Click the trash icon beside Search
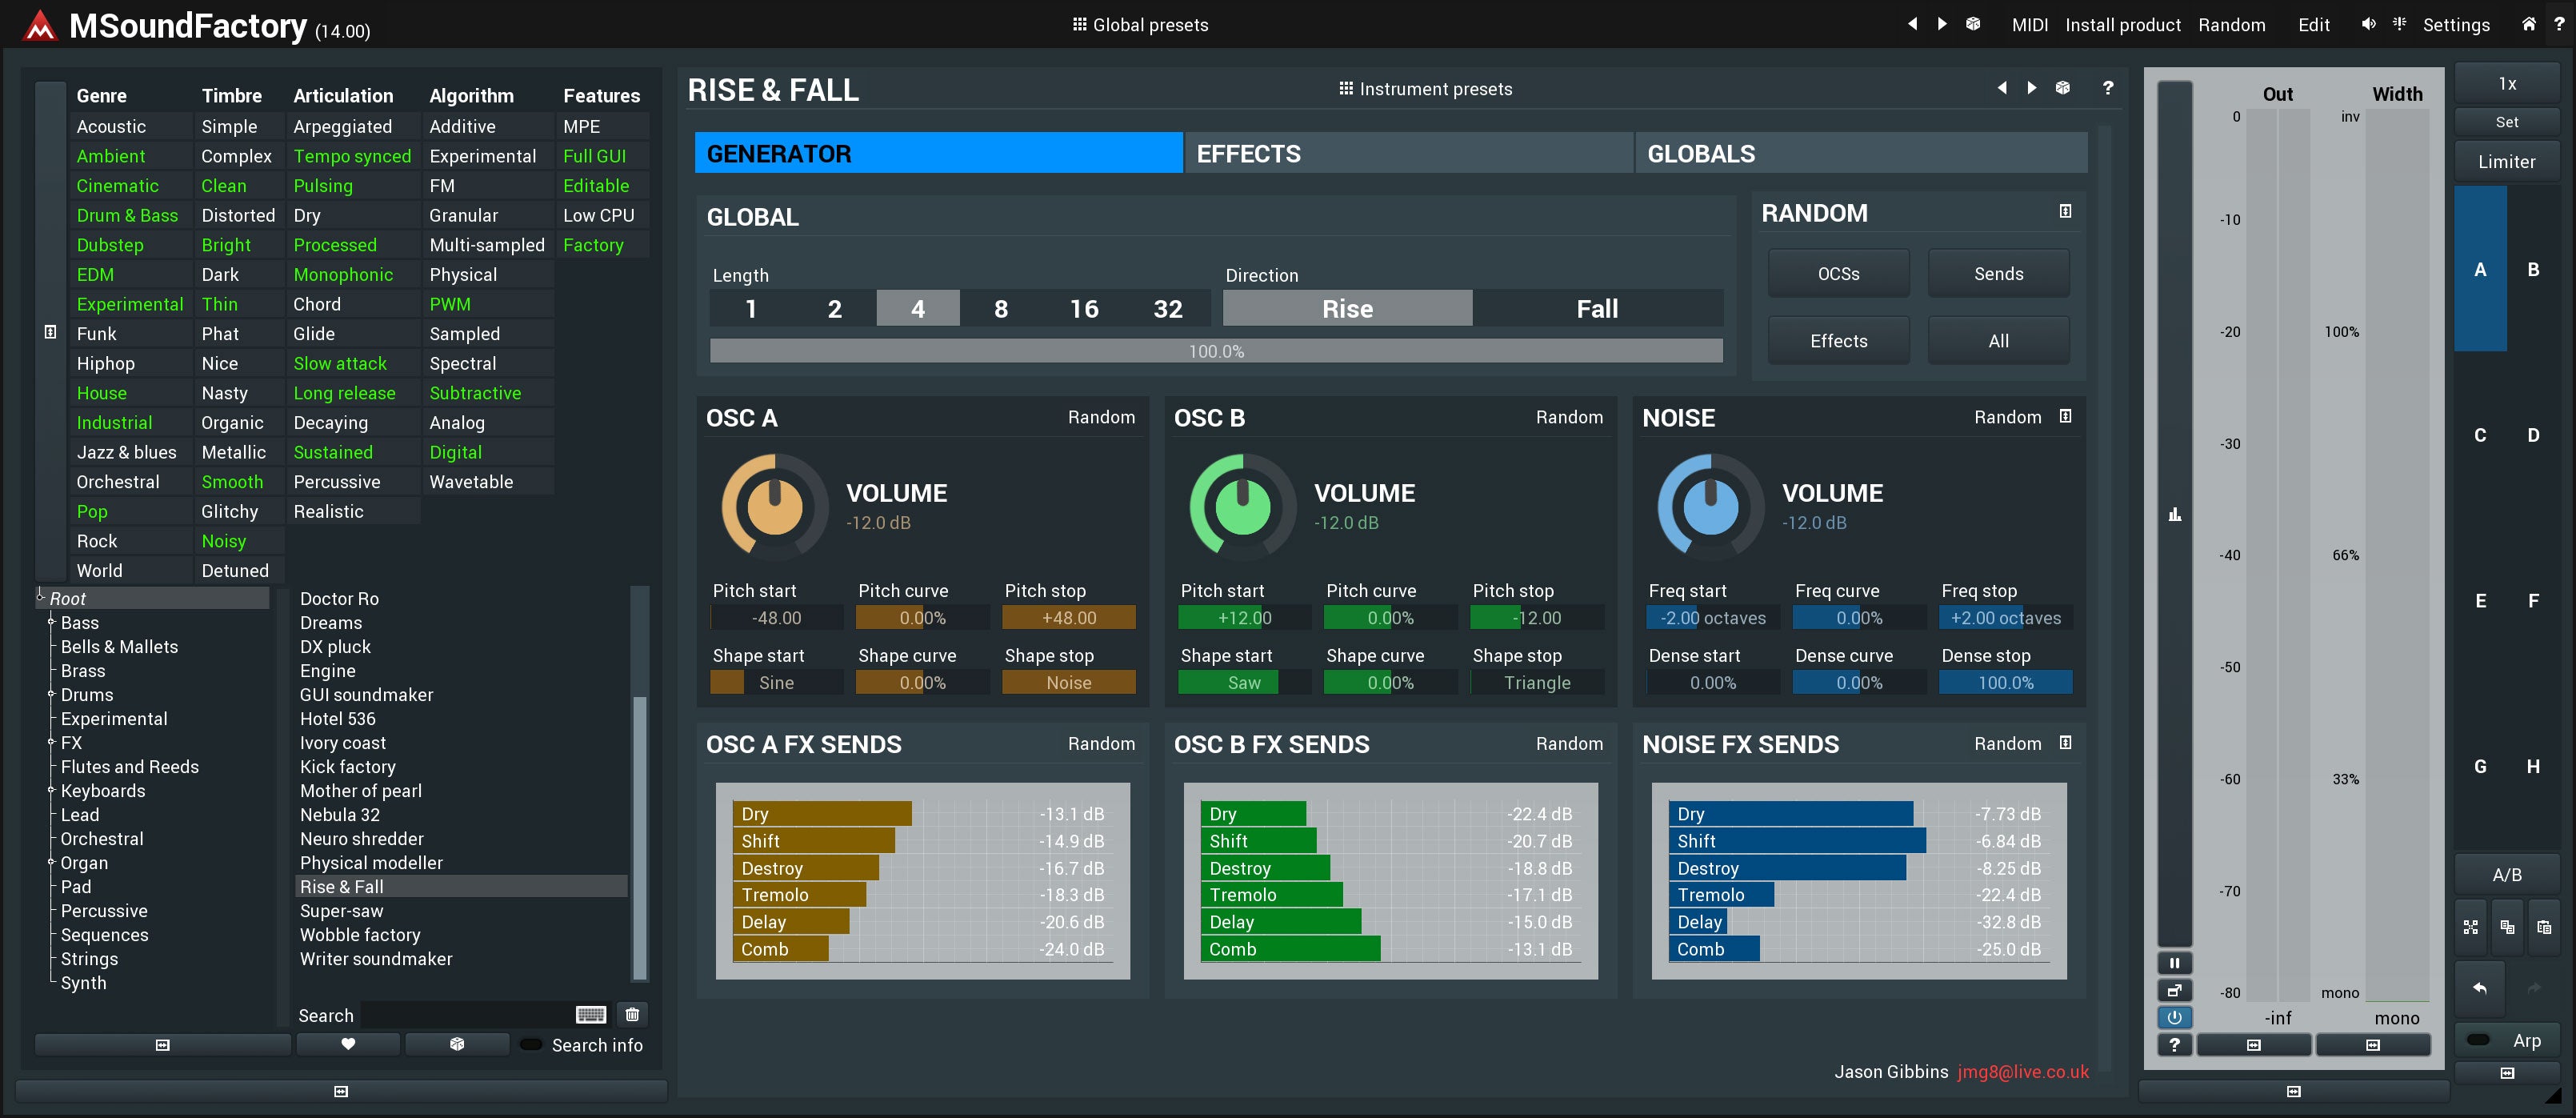 (632, 1015)
